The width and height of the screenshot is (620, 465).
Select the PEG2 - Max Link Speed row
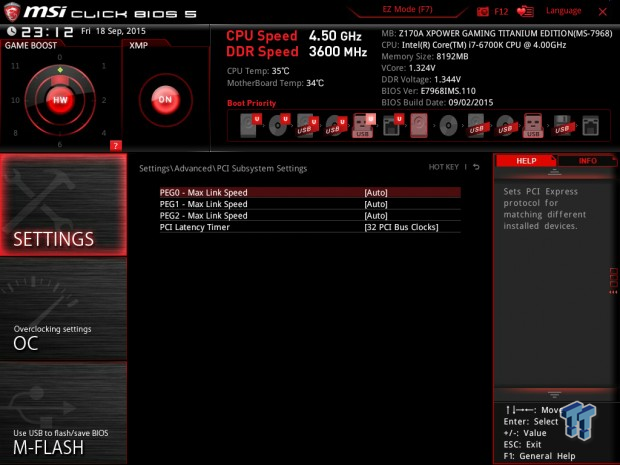point(310,215)
